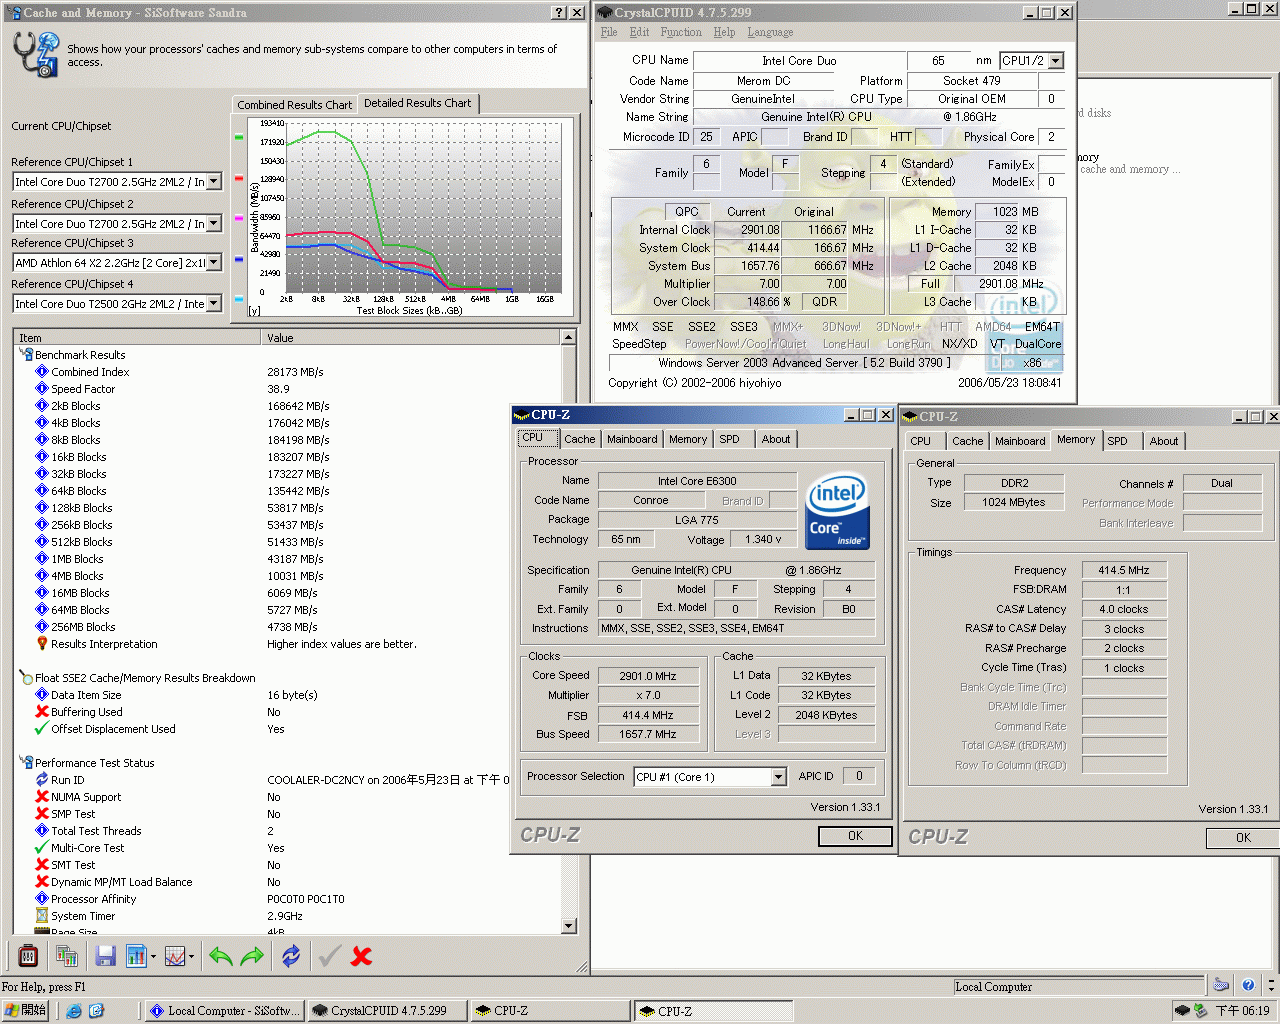The height and width of the screenshot is (1024, 1280).
Task: Open the Reference CPU/Chipset 2 dropdown
Action: (x=213, y=224)
